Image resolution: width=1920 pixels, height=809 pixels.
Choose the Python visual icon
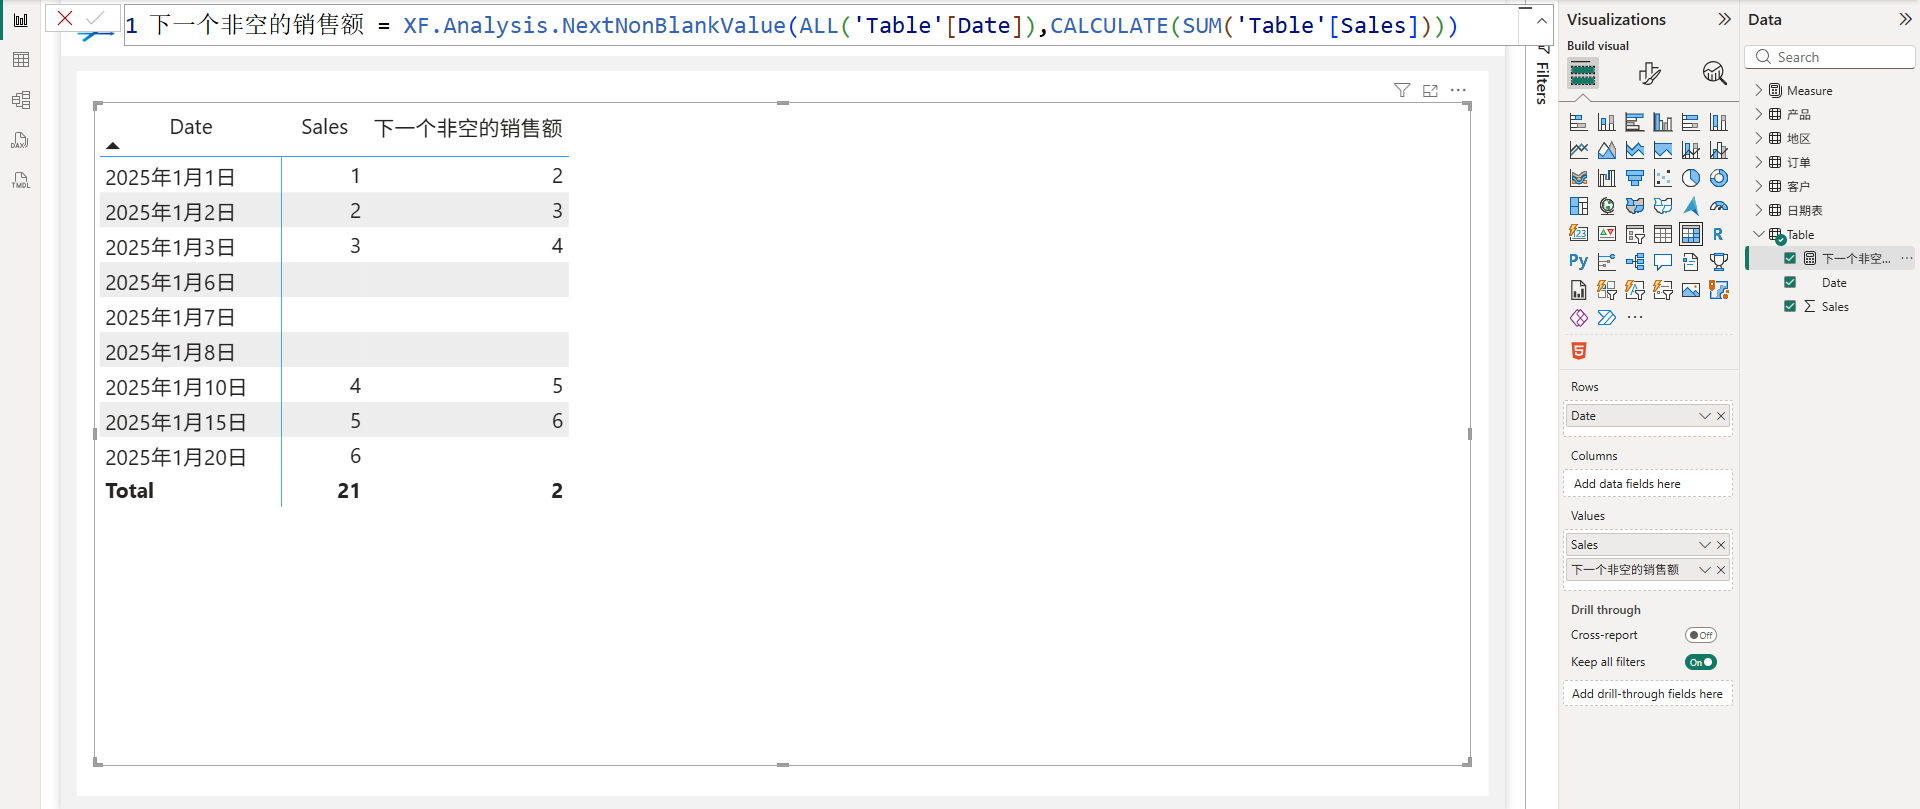1578,262
